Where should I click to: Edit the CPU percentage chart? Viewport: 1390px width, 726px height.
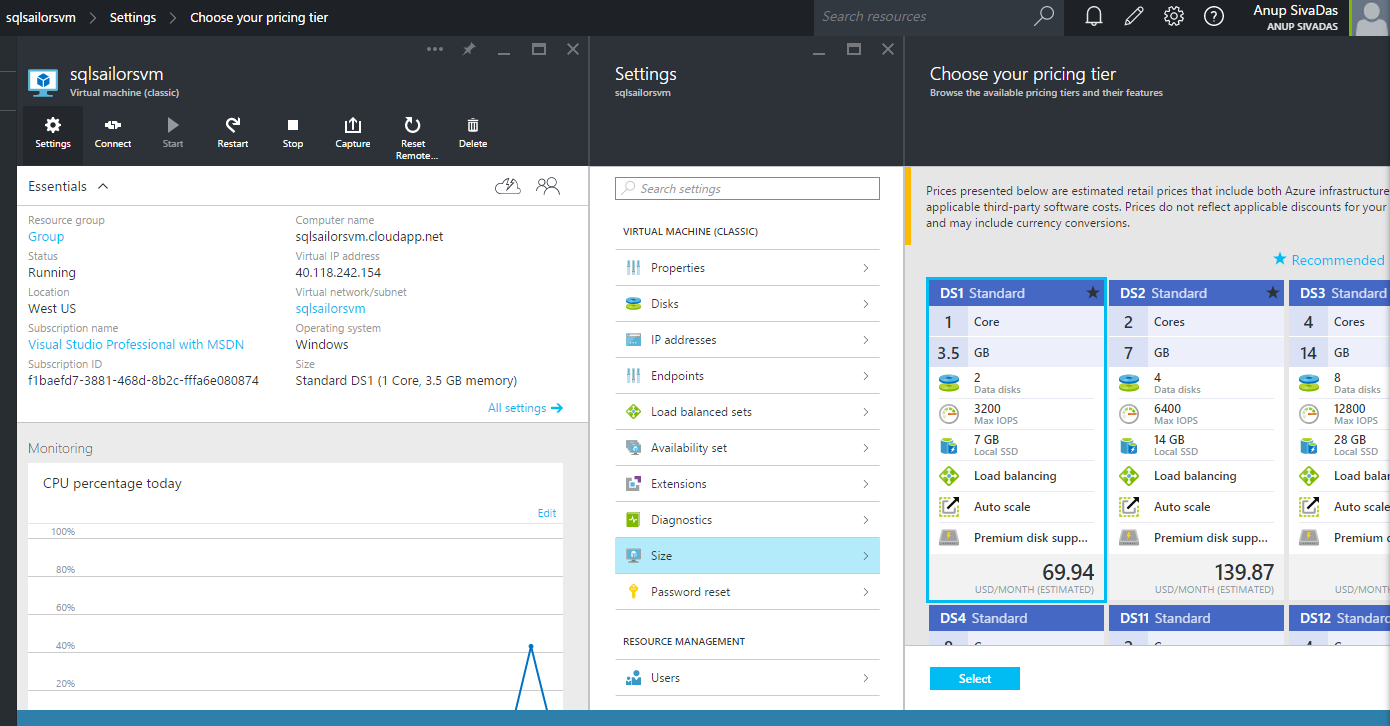click(547, 513)
